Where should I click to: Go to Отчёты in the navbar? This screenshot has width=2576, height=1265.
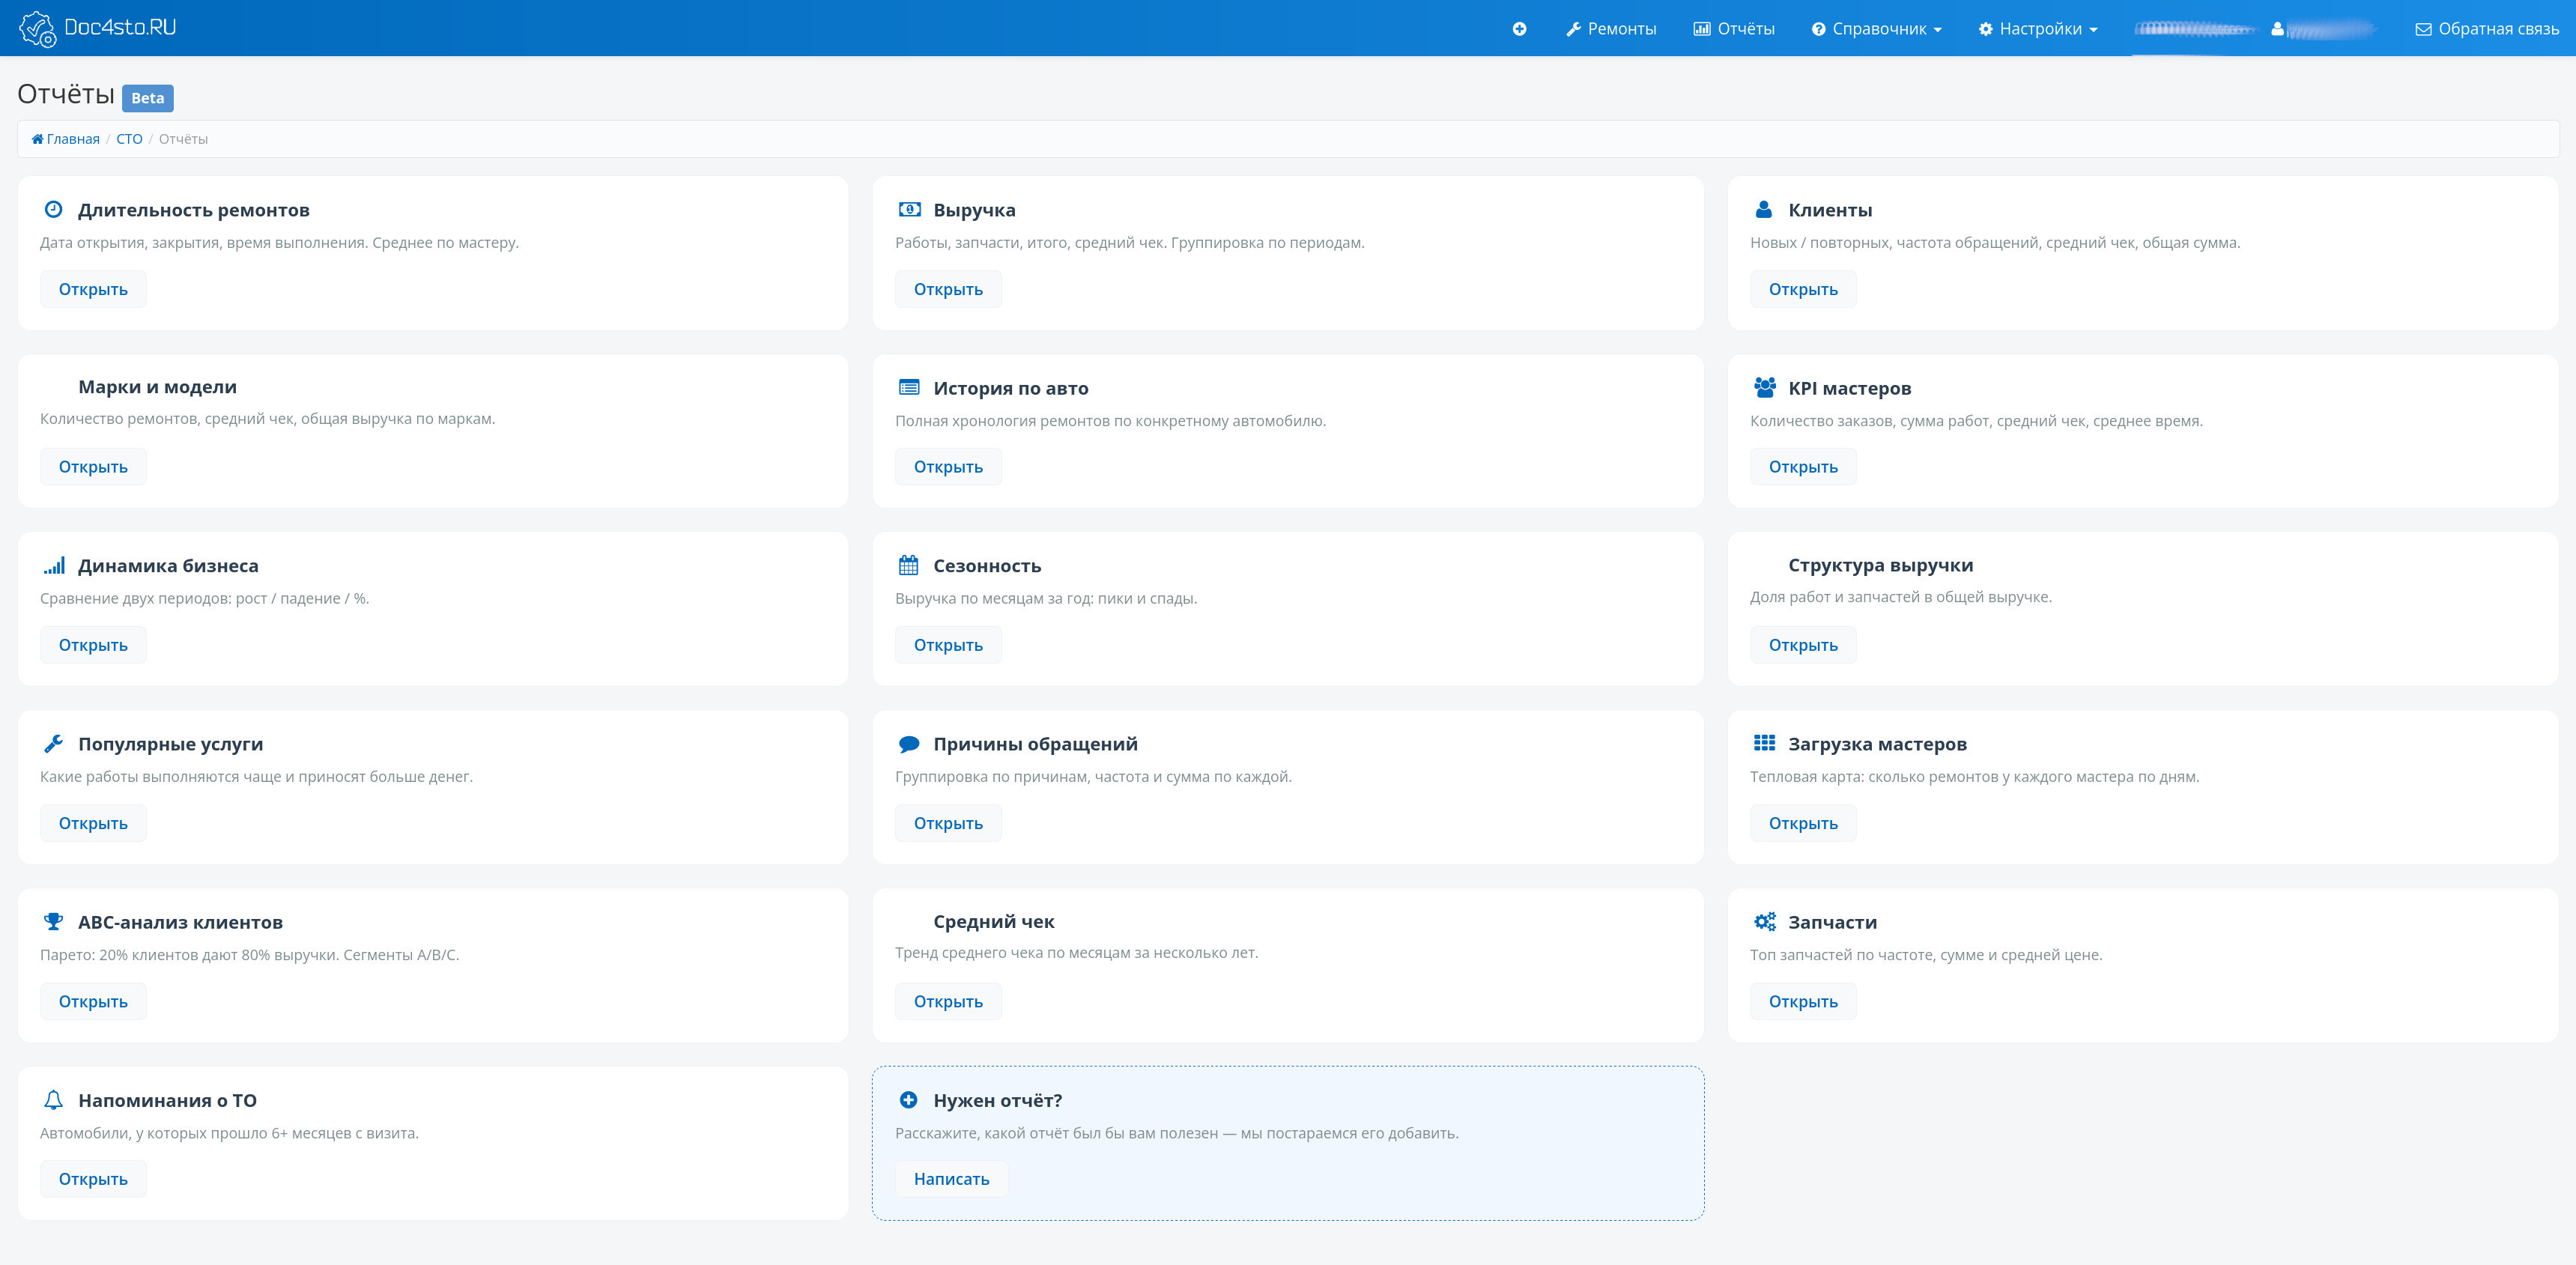pos(1733,29)
